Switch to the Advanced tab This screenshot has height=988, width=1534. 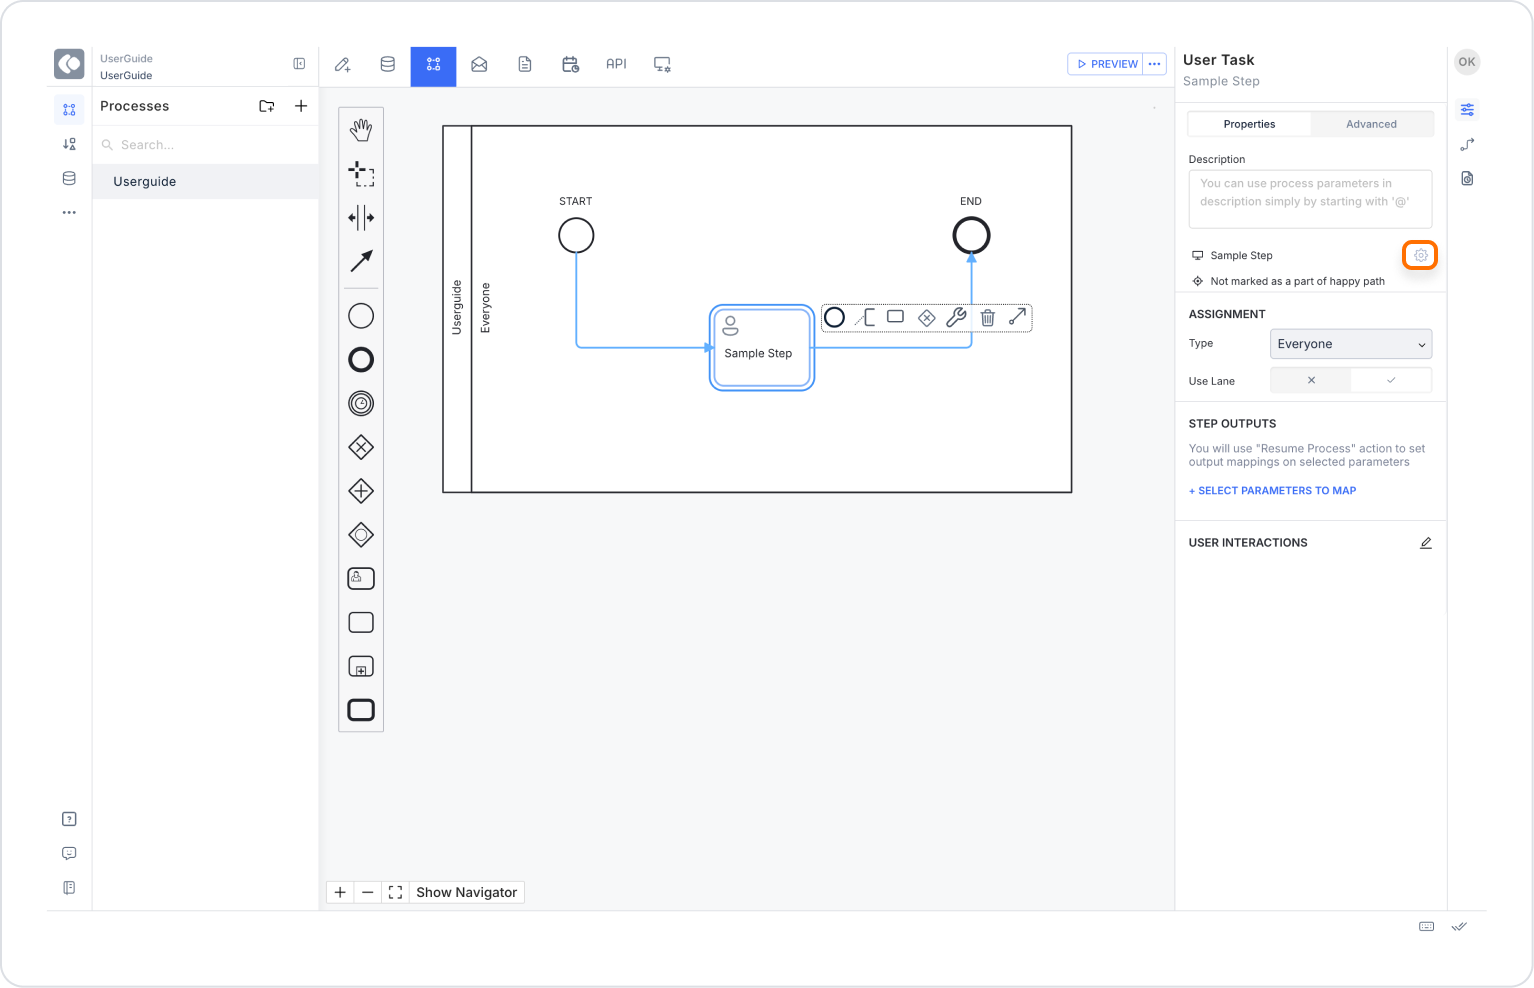pyautogui.click(x=1371, y=124)
